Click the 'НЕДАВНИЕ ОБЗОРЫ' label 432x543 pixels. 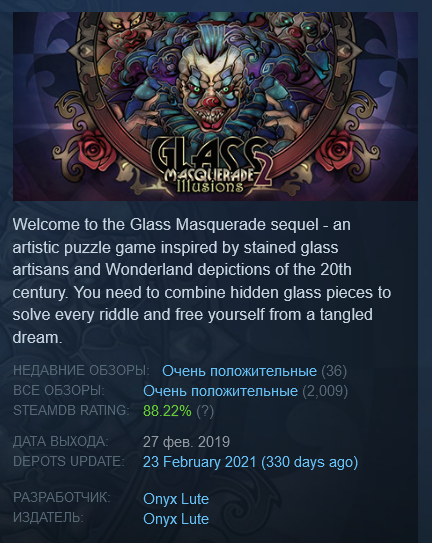coord(81,370)
